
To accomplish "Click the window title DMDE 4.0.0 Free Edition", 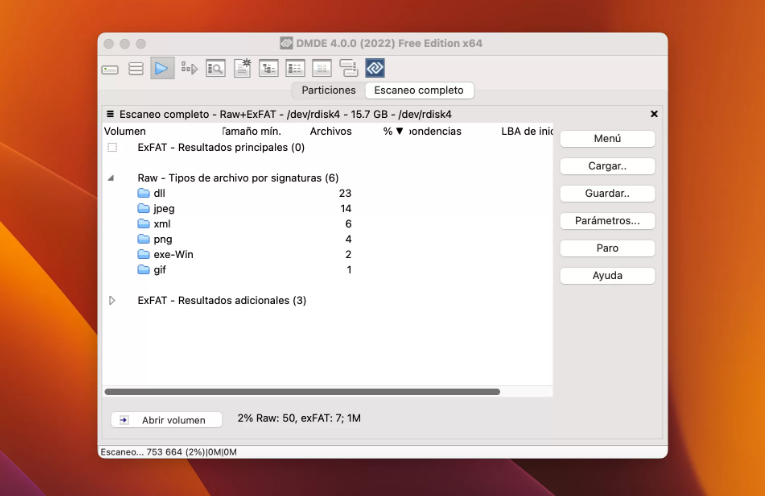I will coord(389,43).
